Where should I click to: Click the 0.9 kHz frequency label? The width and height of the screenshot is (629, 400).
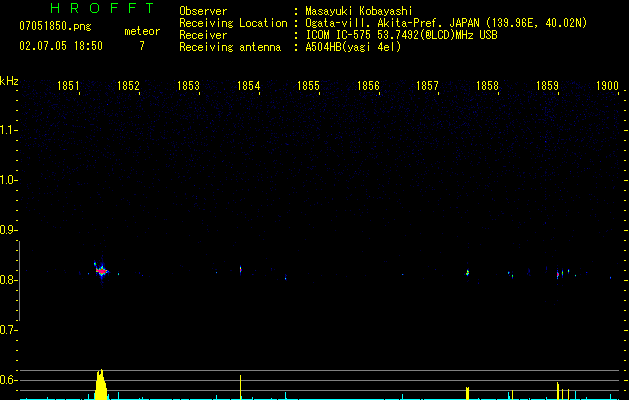pyautogui.click(x=8, y=230)
